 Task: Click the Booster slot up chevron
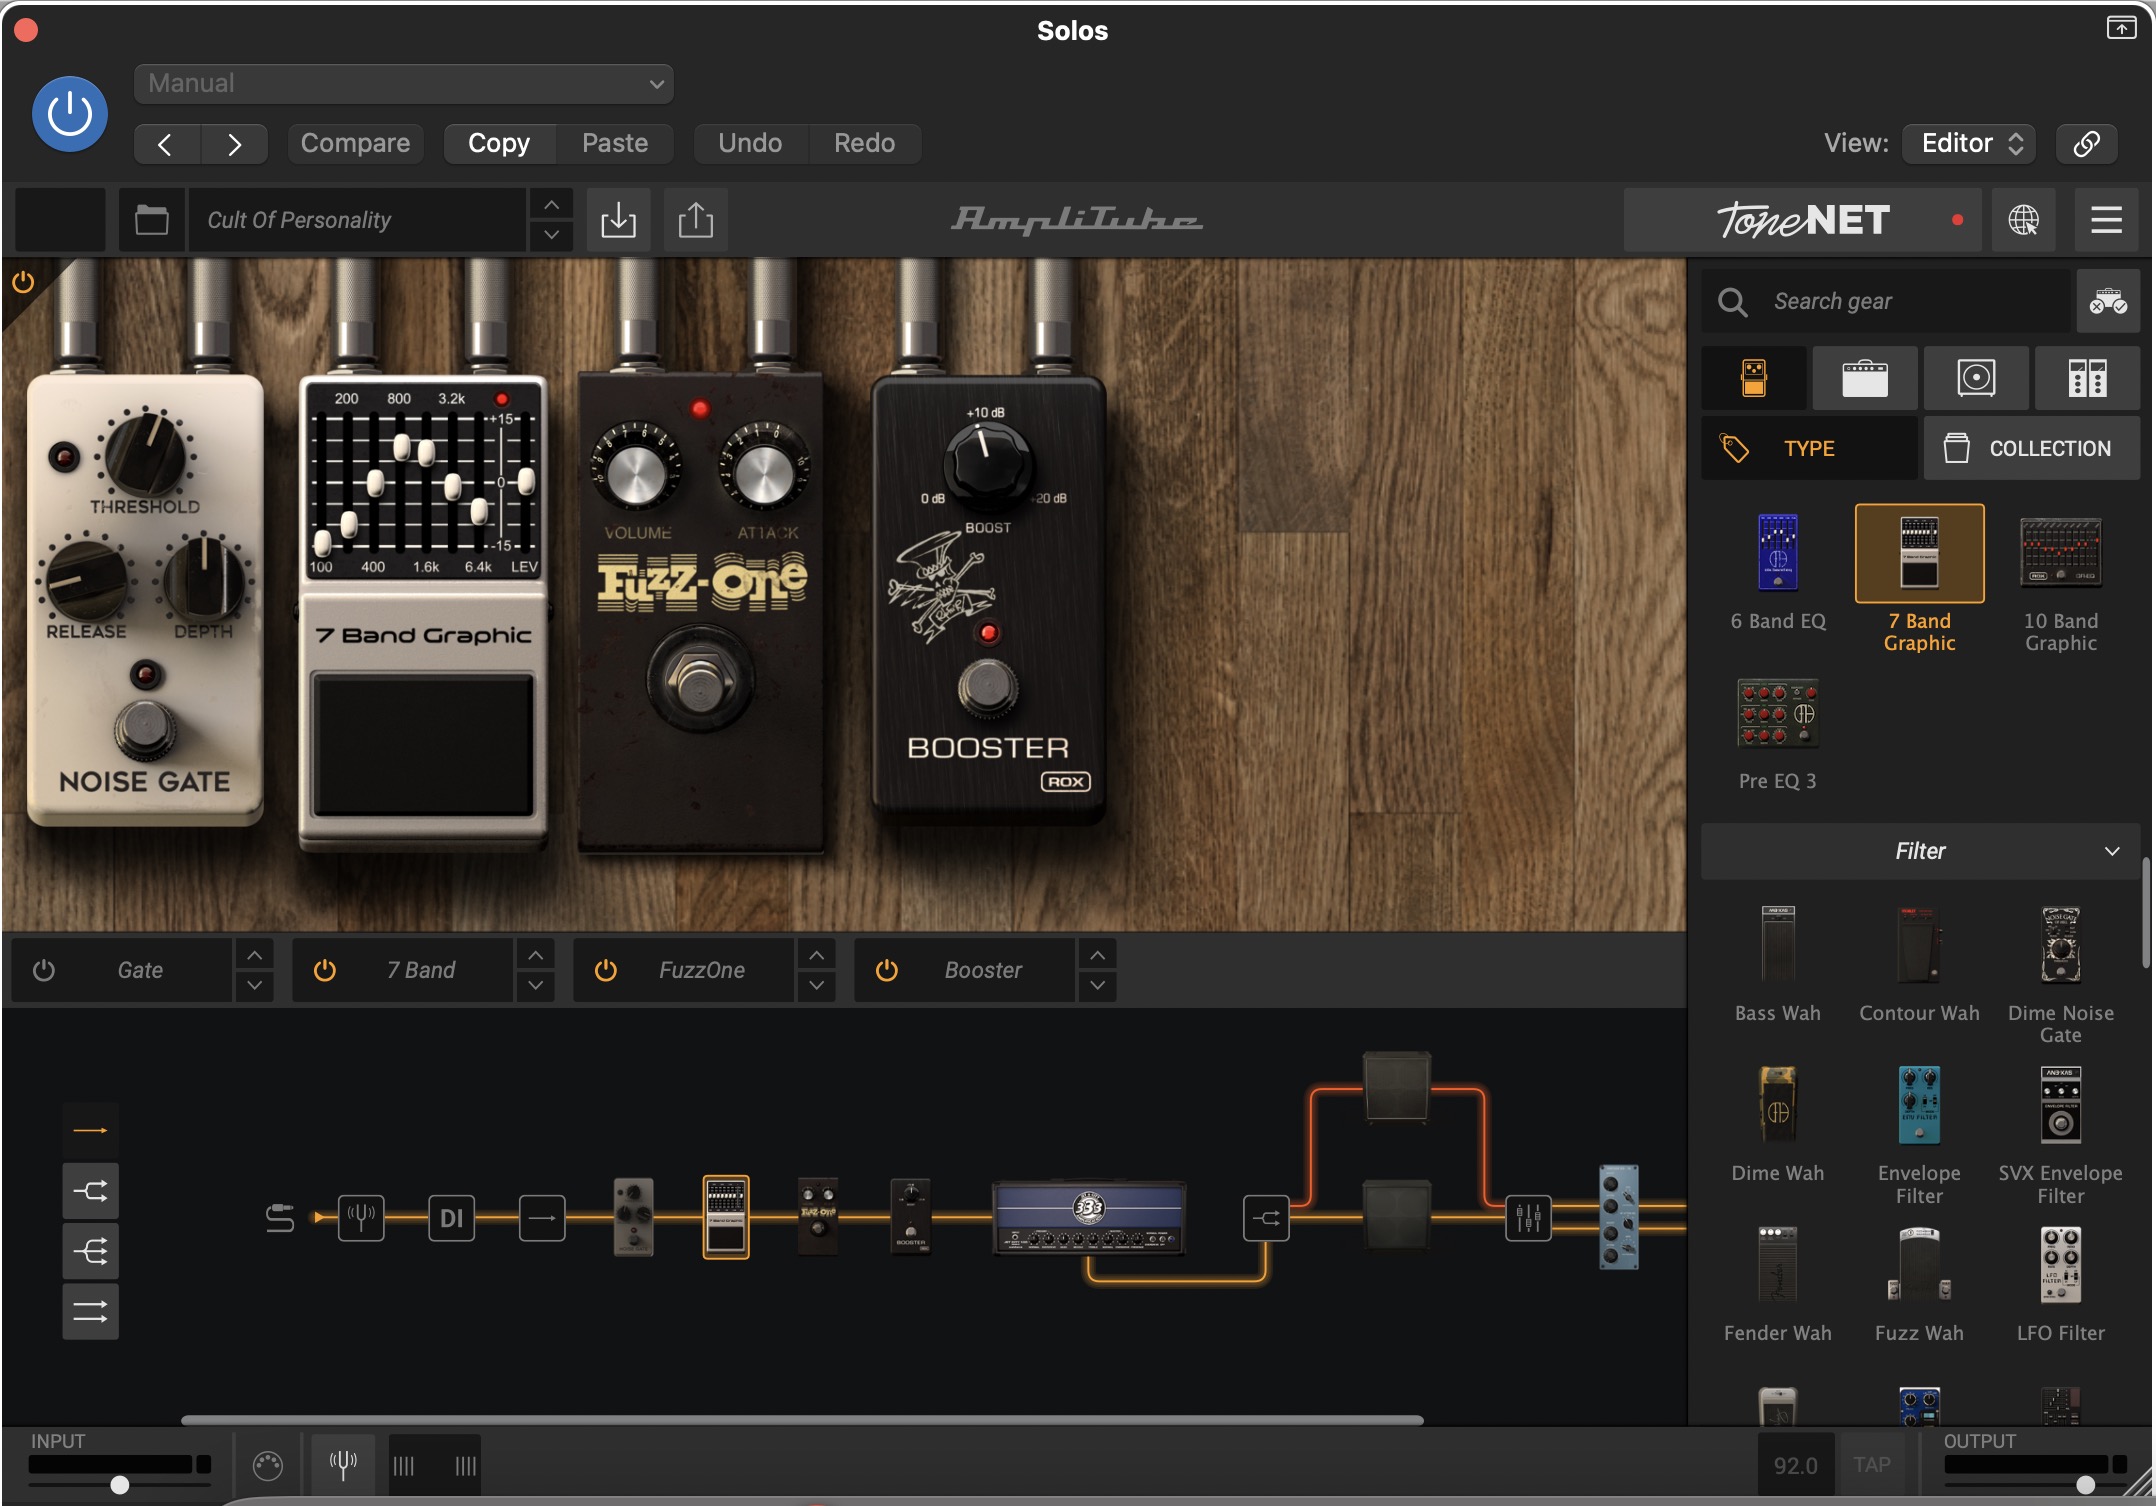click(x=1098, y=955)
